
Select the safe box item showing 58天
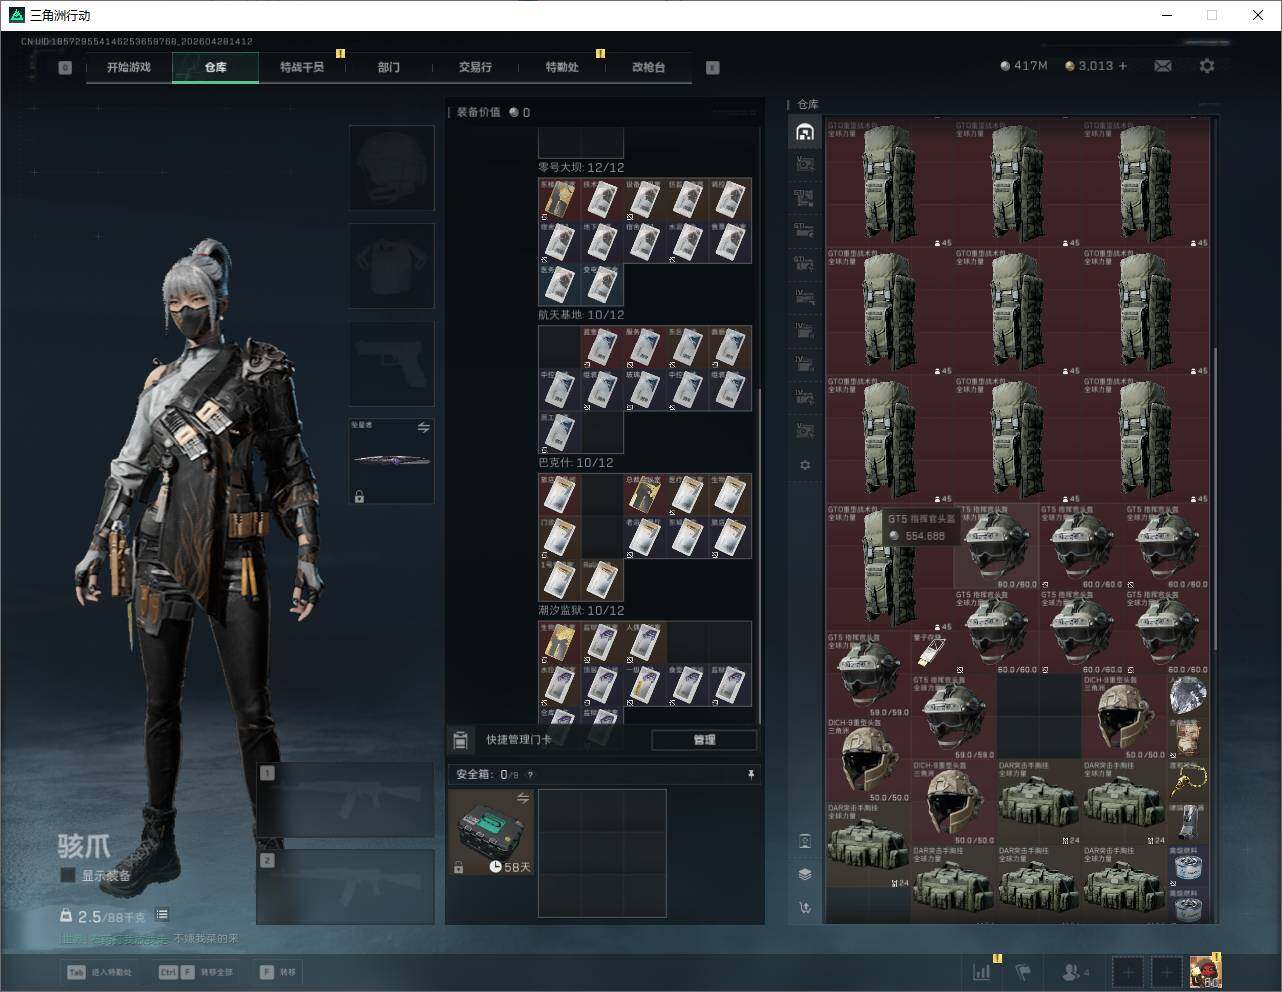[491, 832]
